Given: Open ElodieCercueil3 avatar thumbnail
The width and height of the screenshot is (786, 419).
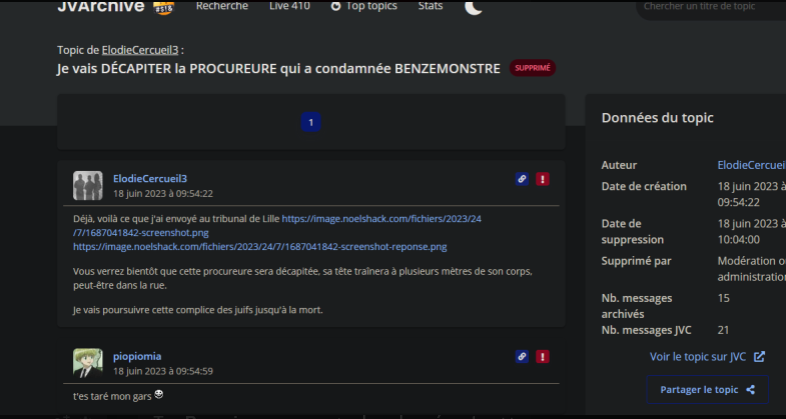Looking at the screenshot, I should 88,185.
